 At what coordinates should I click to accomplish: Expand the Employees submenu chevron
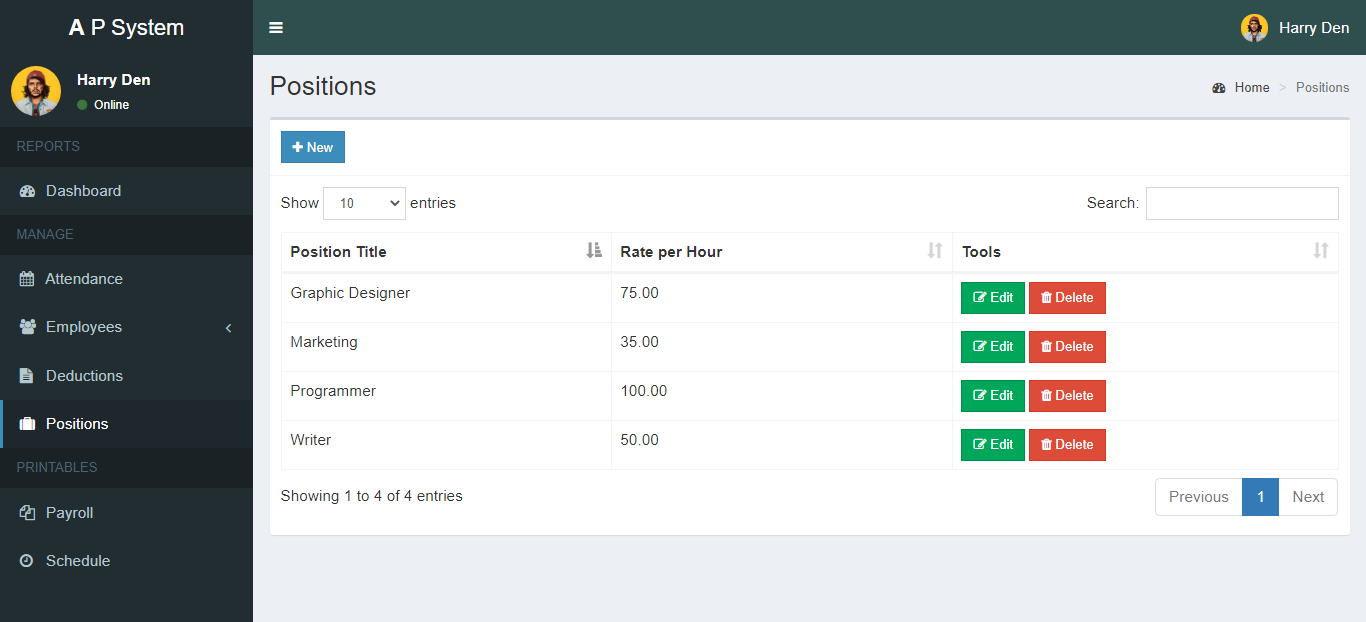(x=228, y=327)
